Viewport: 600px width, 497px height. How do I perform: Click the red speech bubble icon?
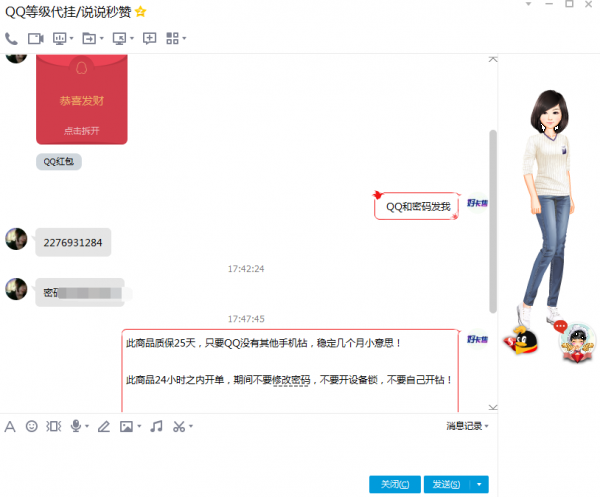coord(560,326)
